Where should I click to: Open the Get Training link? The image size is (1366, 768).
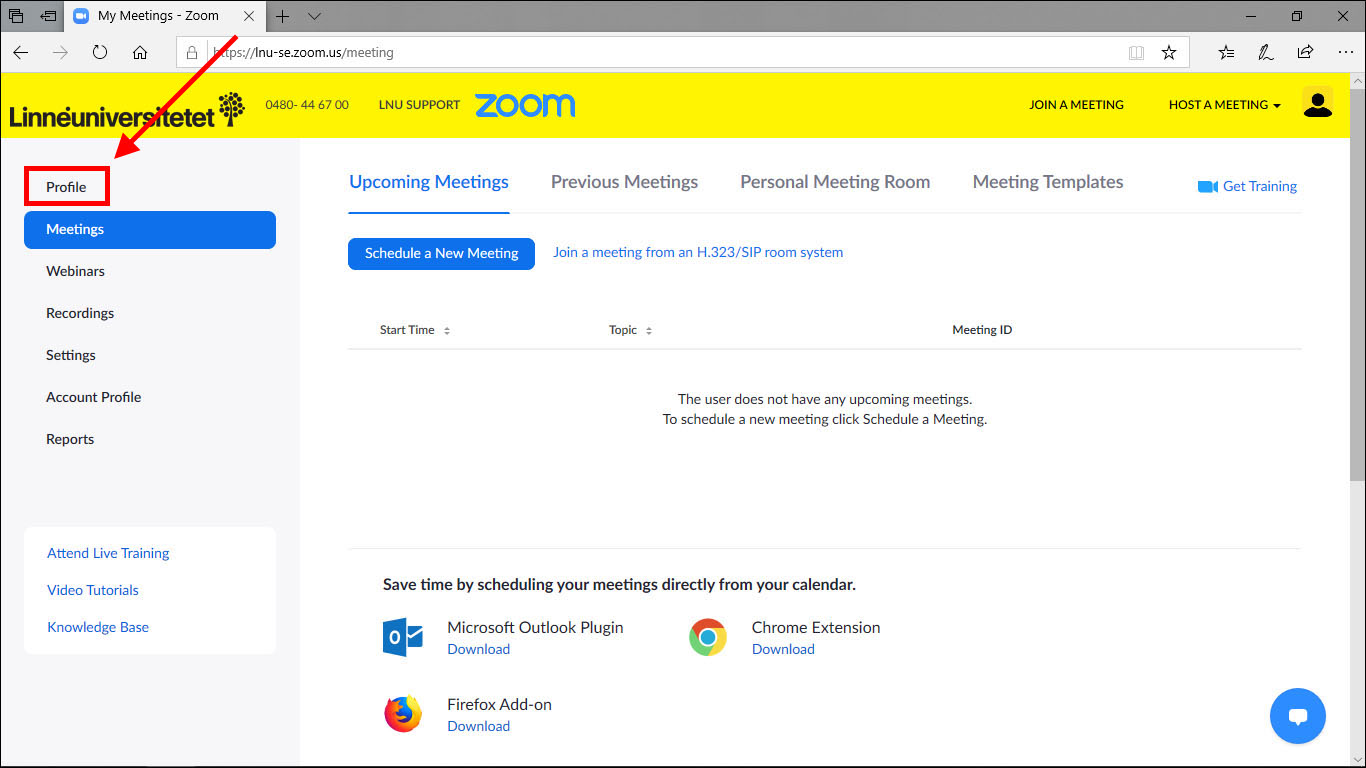coord(1260,187)
